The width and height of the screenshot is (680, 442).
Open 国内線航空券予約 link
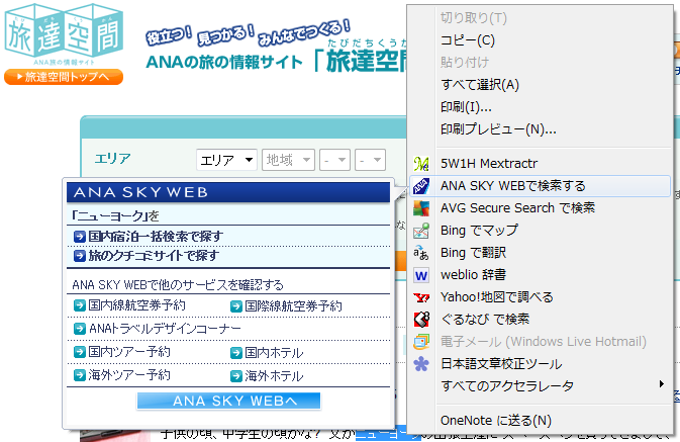(x=137, y=305)
